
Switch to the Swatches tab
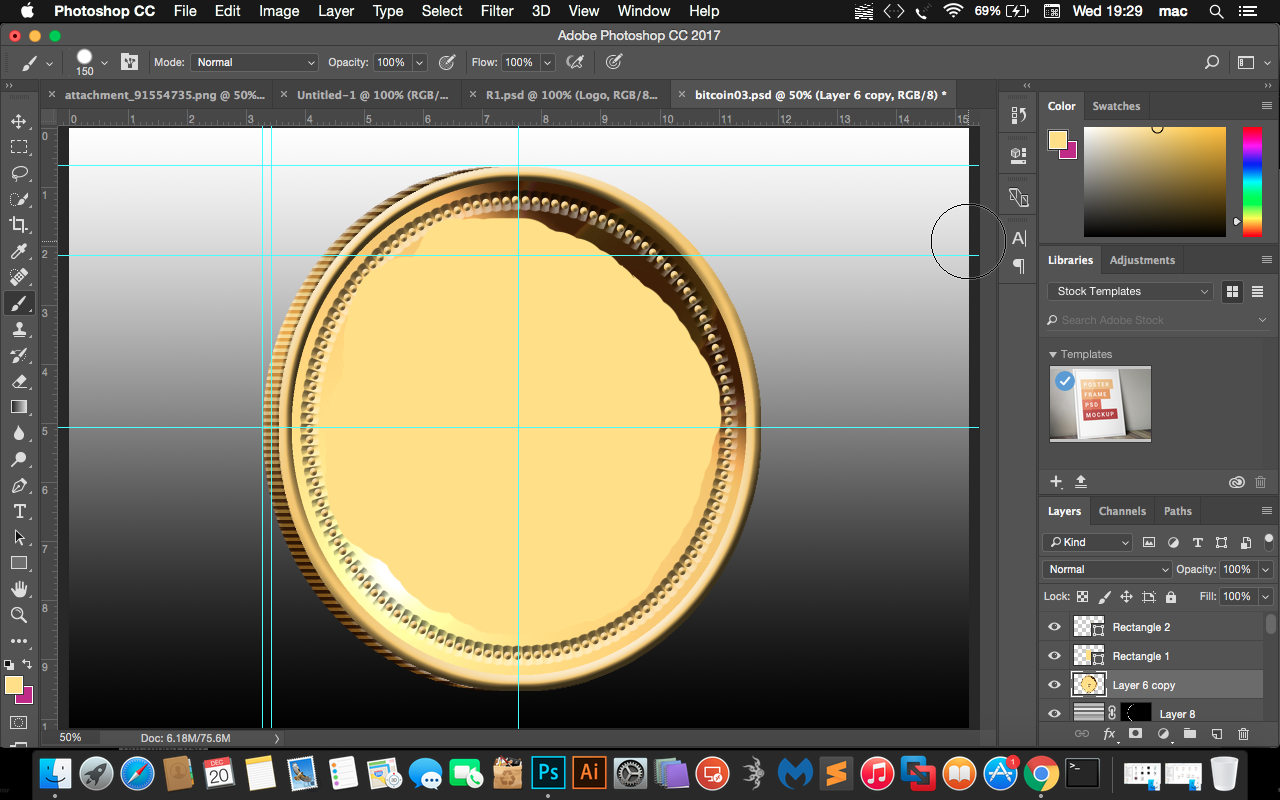(1116, 106)
